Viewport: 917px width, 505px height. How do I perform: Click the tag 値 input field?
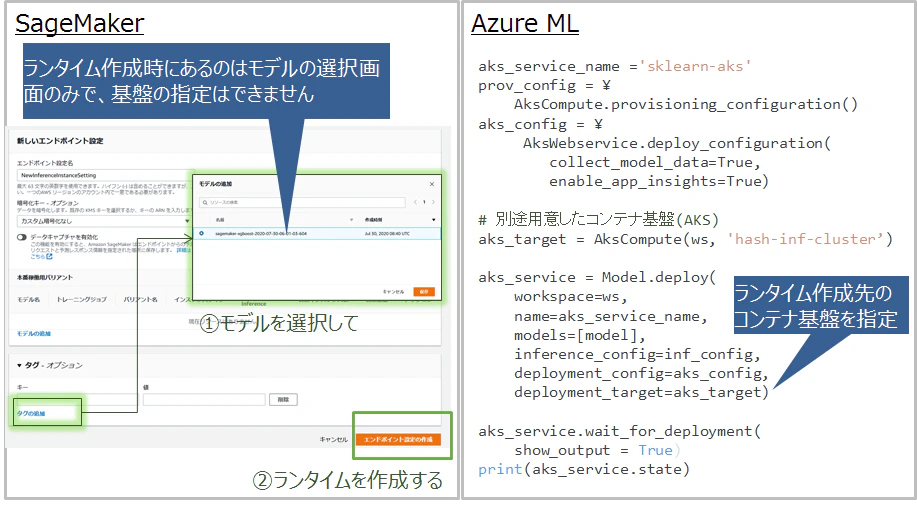(x=204, y=400)
